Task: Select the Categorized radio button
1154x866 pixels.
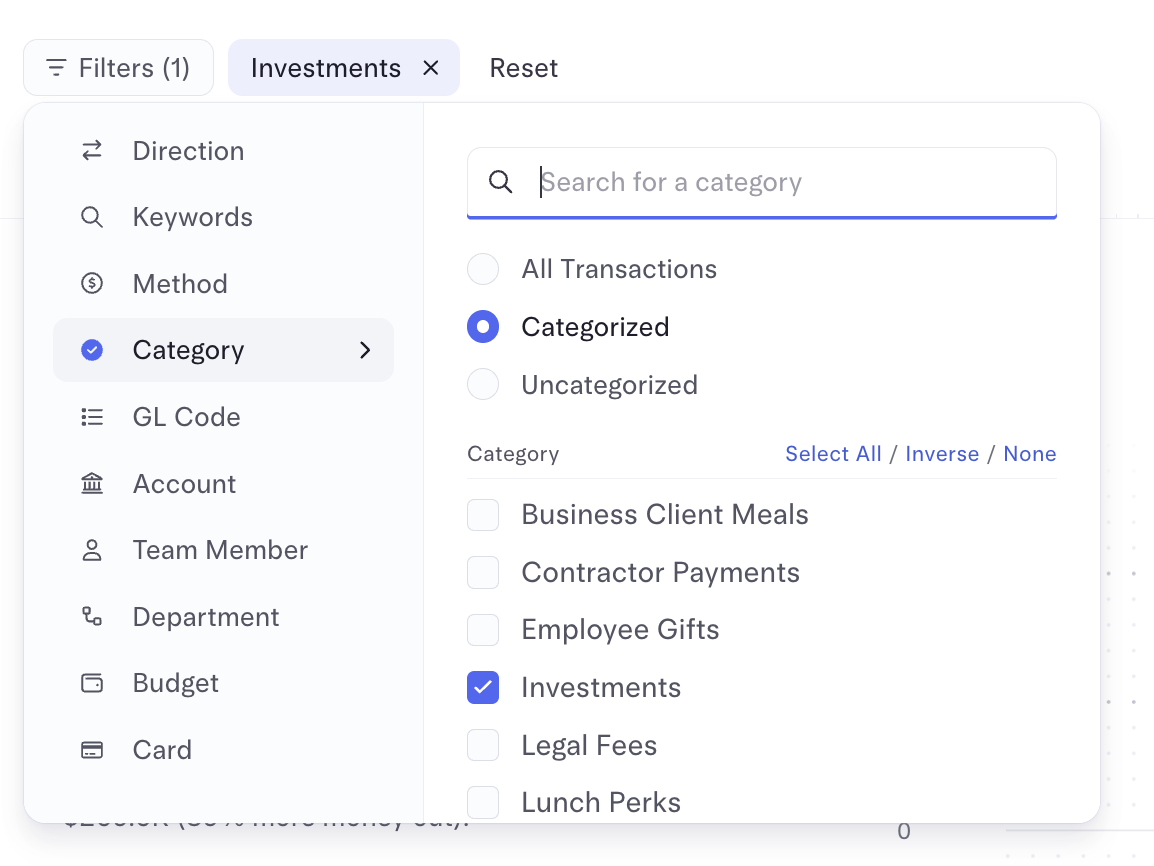Action: click(x=483, y=327)
